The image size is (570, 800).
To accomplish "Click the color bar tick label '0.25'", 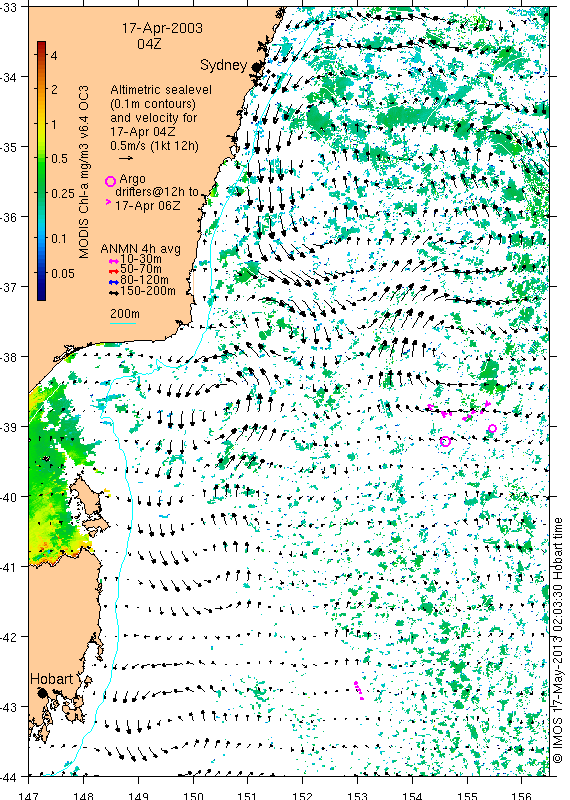I will click(x=62, y=193).
